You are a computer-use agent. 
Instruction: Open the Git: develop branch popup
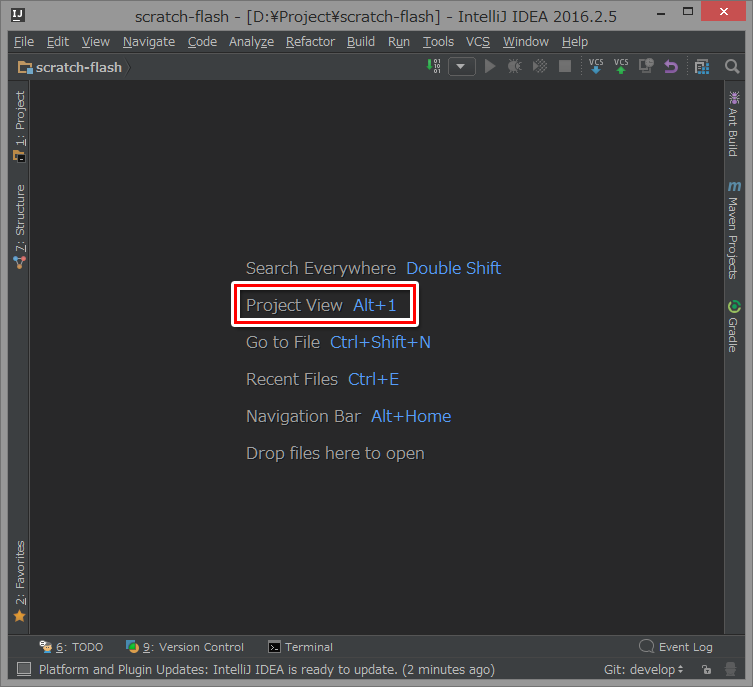(644, 670)
